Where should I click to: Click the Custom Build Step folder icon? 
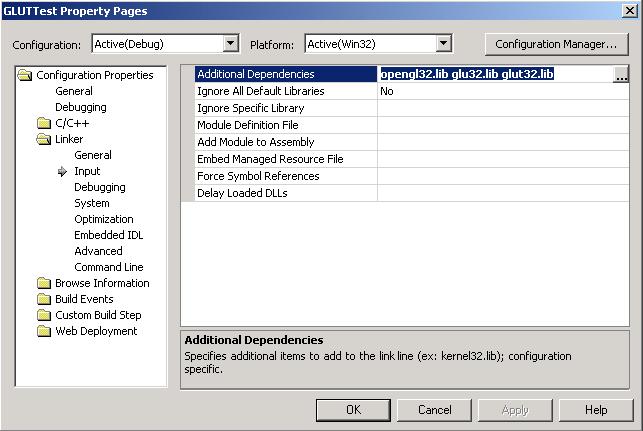[43, 315]
